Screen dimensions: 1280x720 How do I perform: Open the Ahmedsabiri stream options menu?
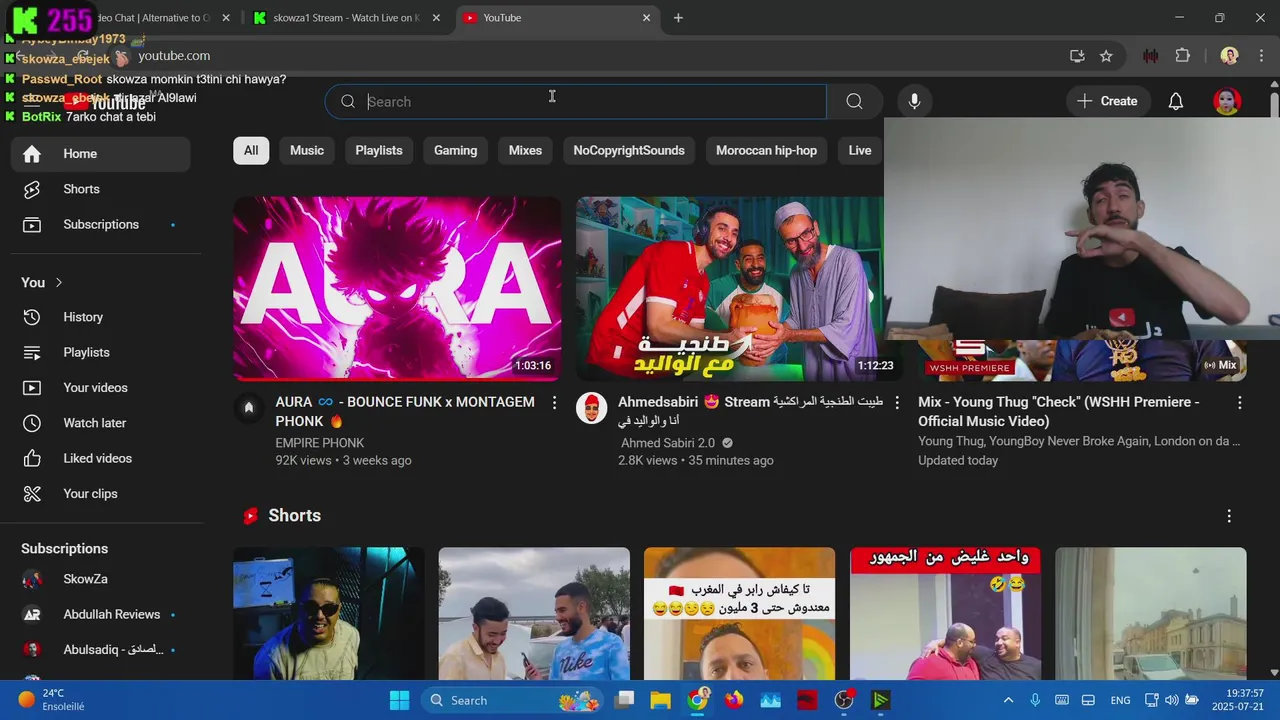coord(897,402)
